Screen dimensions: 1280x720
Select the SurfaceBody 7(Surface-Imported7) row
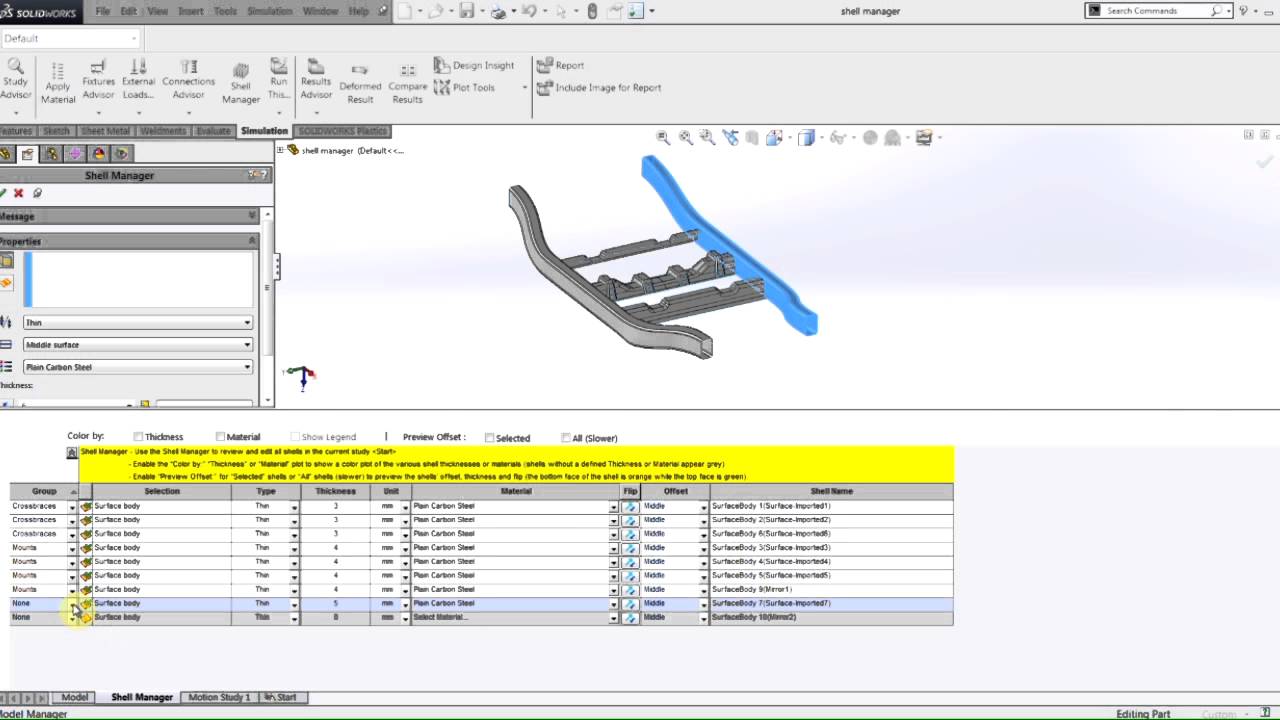coord(481,604)
